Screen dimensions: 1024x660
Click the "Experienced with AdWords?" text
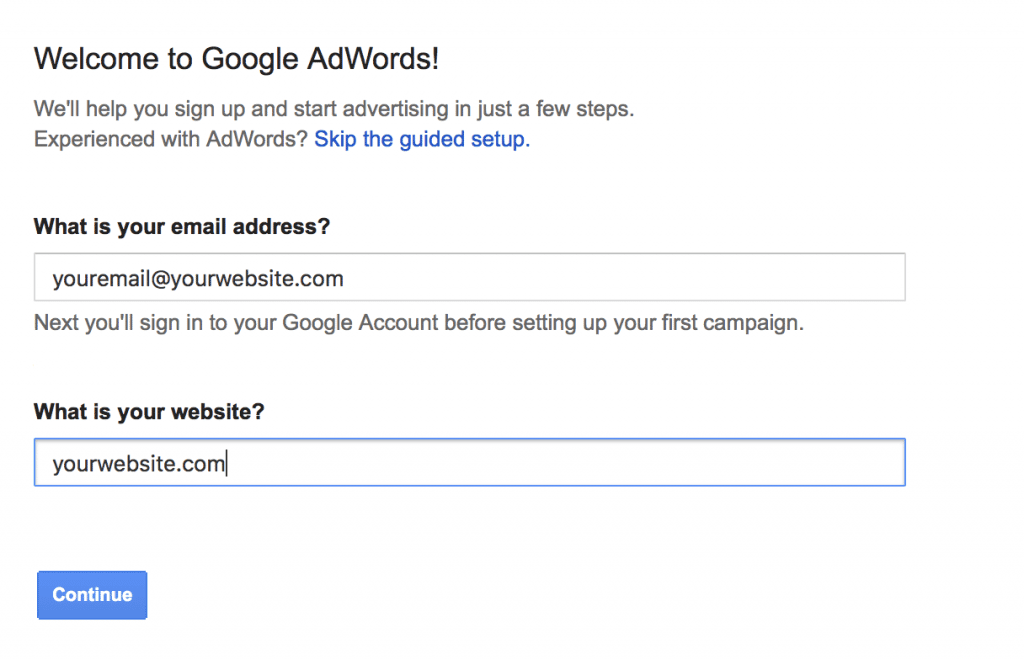[171, 139]
